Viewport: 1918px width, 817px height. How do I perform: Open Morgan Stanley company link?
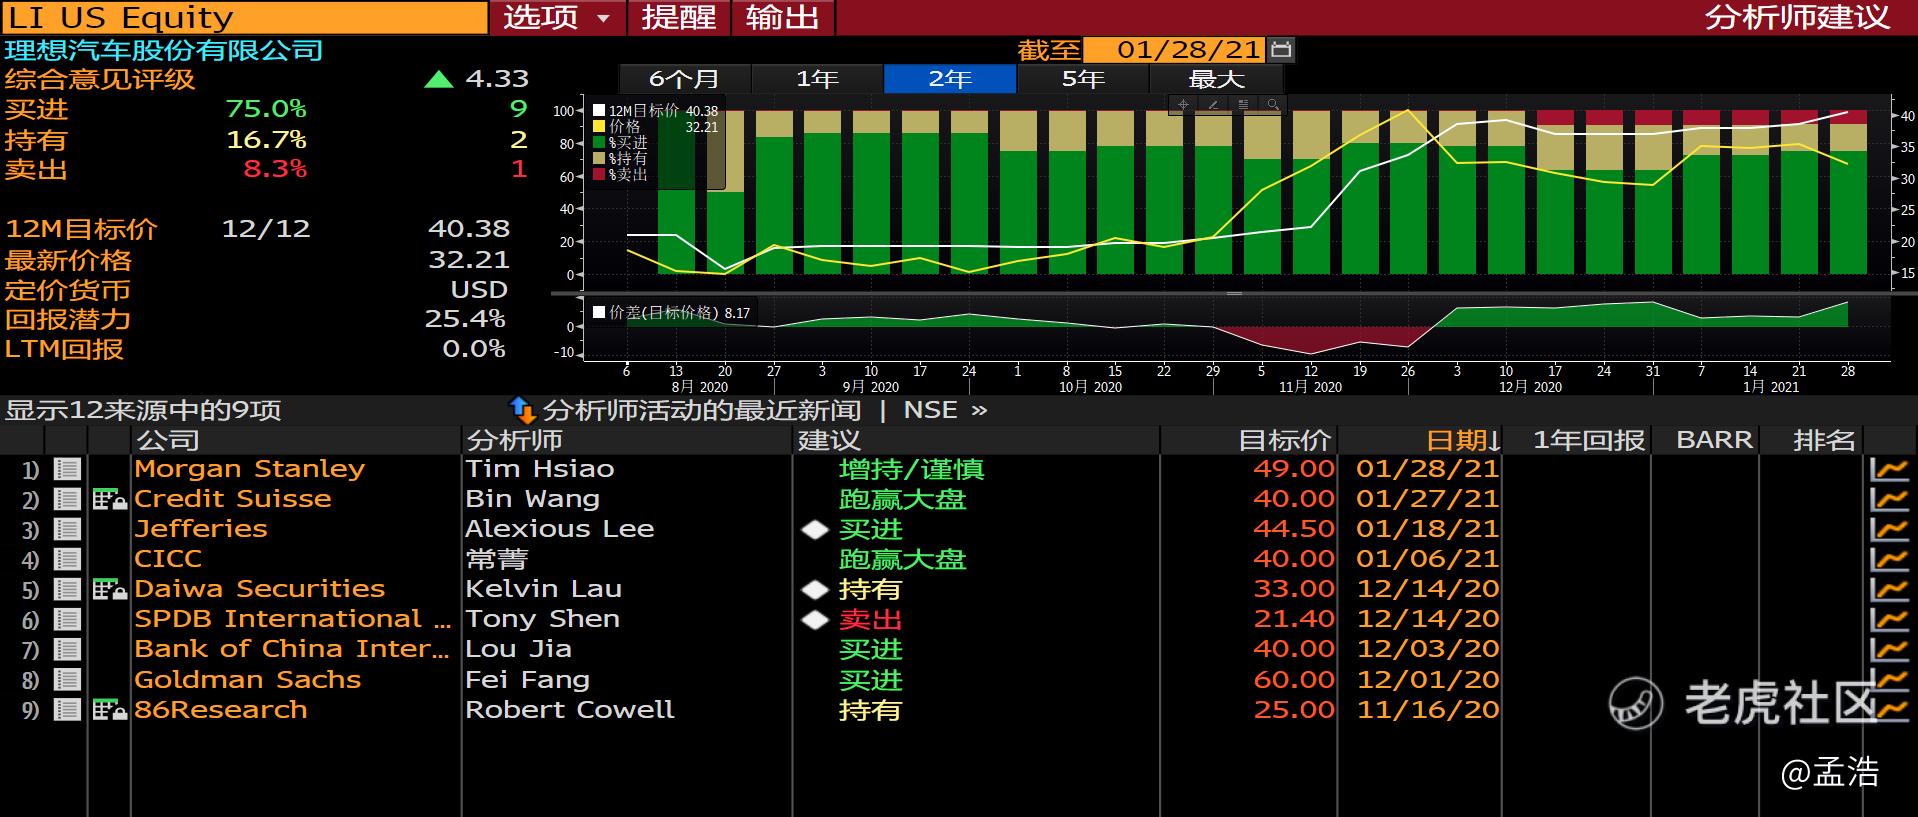pyautogui.click(x=250, y=469)
